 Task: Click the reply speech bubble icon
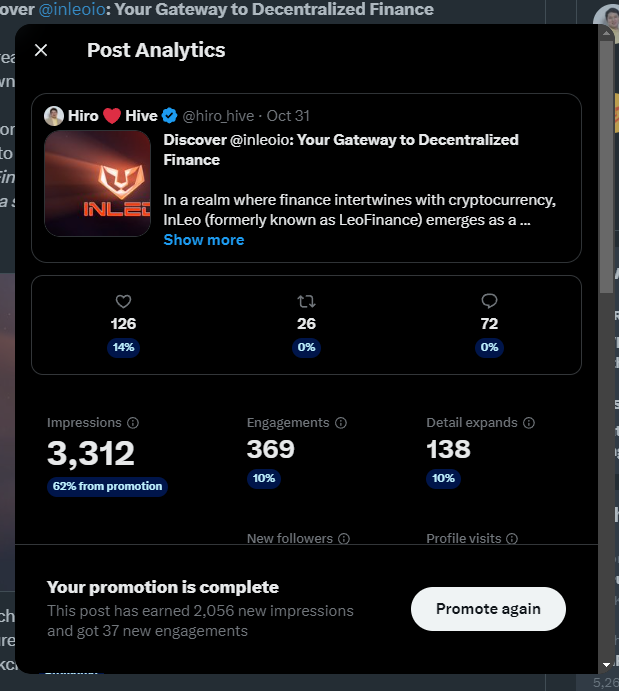click(489, 301)
